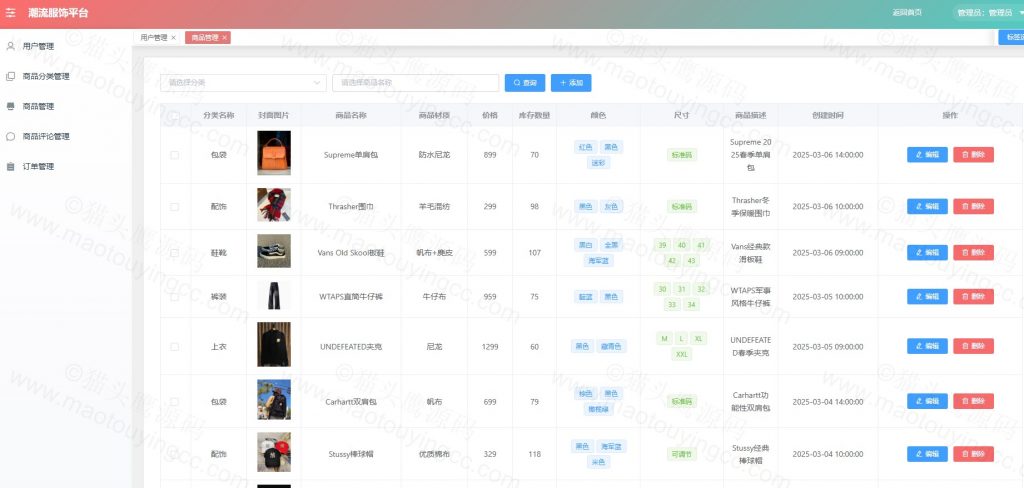Click the 商品评论管理 chat bubble icon
This screenshot has height=488, width=1024.
10,137
